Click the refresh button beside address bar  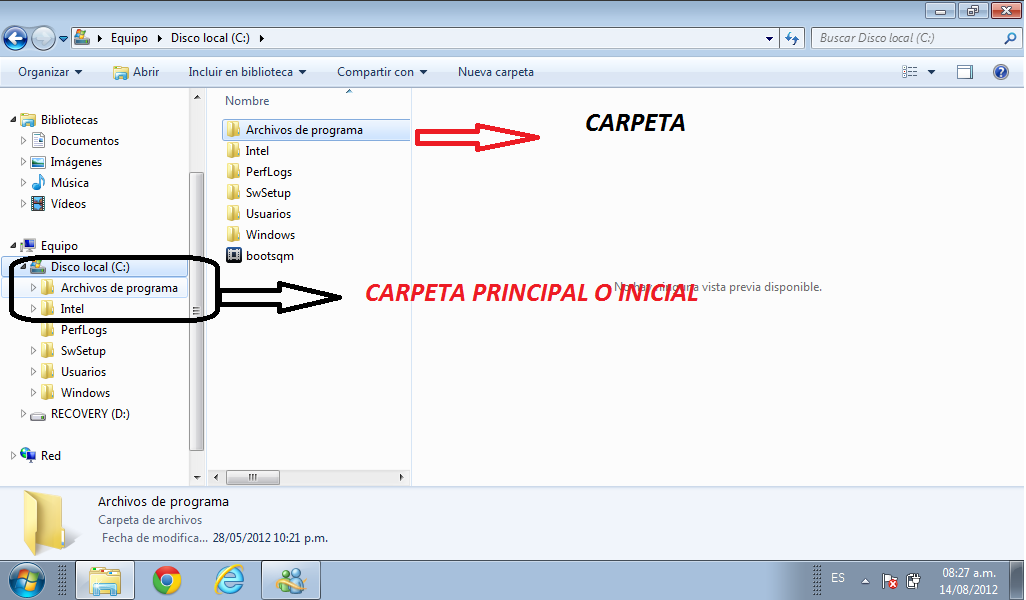coord(792,39)
